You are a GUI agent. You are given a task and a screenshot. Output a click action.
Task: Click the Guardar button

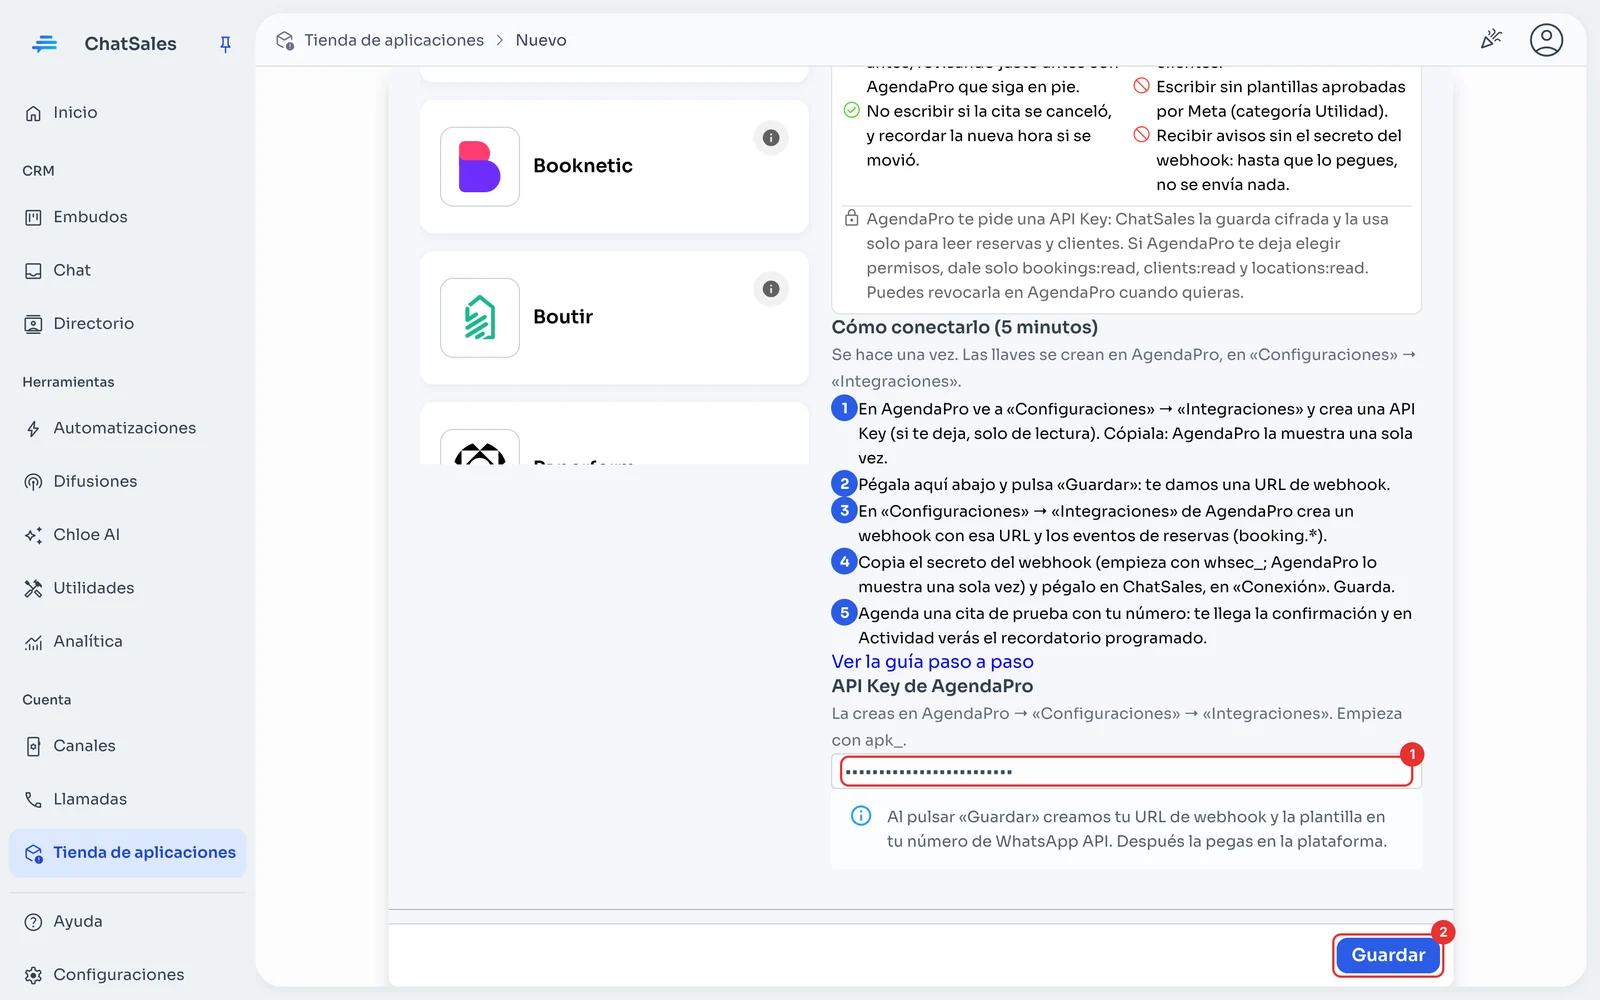click(1388, 955)
